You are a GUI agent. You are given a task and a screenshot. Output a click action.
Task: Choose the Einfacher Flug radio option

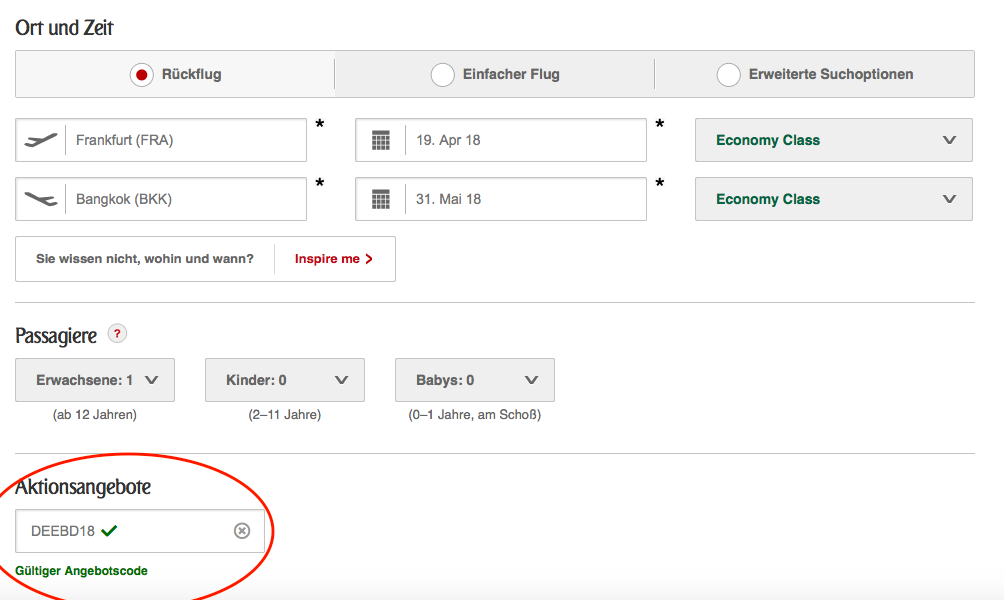point(442,75)
